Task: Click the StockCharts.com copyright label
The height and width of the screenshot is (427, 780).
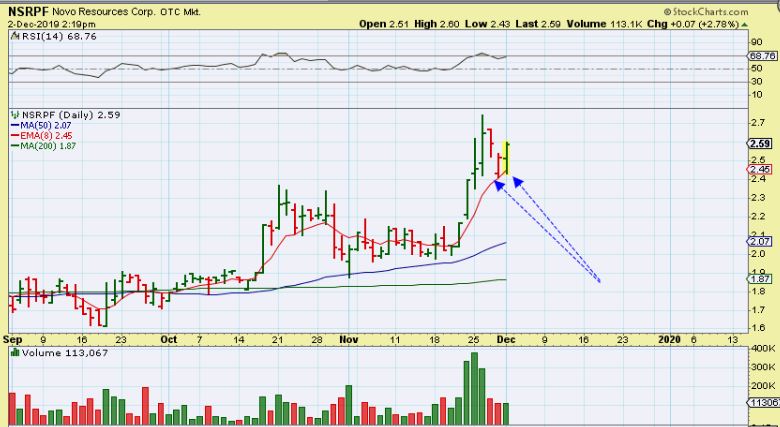Action: [x=706, y=11]
